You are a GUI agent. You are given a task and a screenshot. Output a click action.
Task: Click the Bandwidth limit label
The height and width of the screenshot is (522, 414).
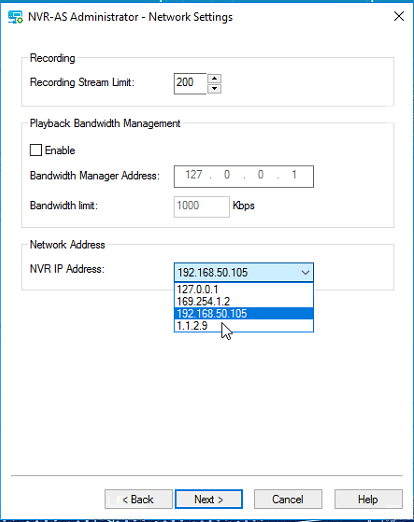(x=64, y=205)
